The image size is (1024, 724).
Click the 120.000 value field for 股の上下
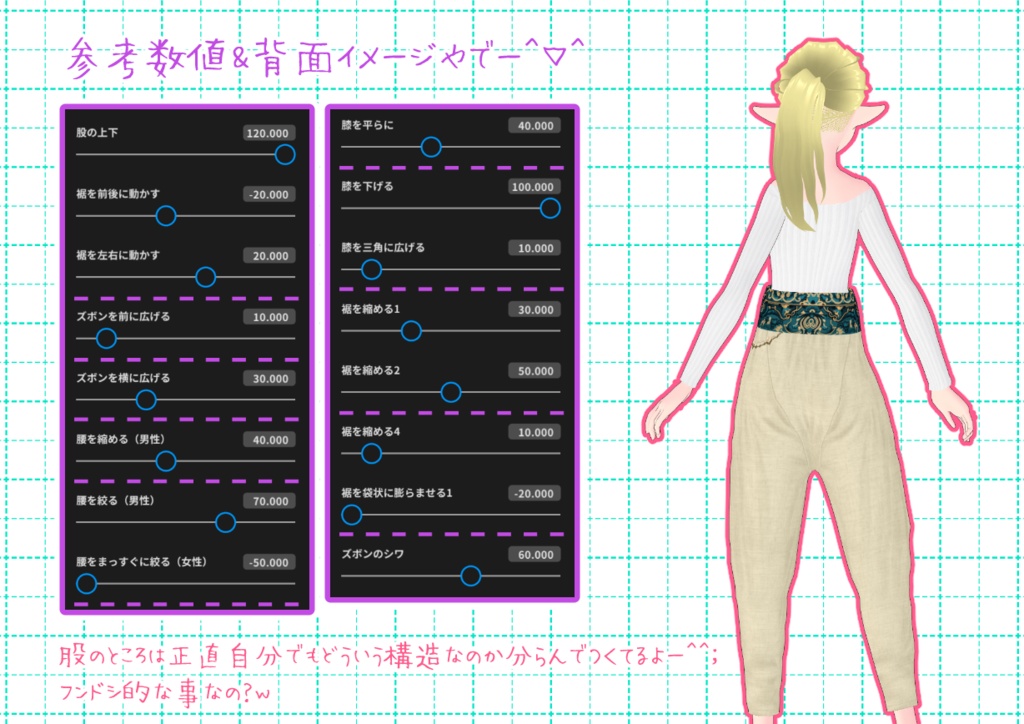(268, 133)
